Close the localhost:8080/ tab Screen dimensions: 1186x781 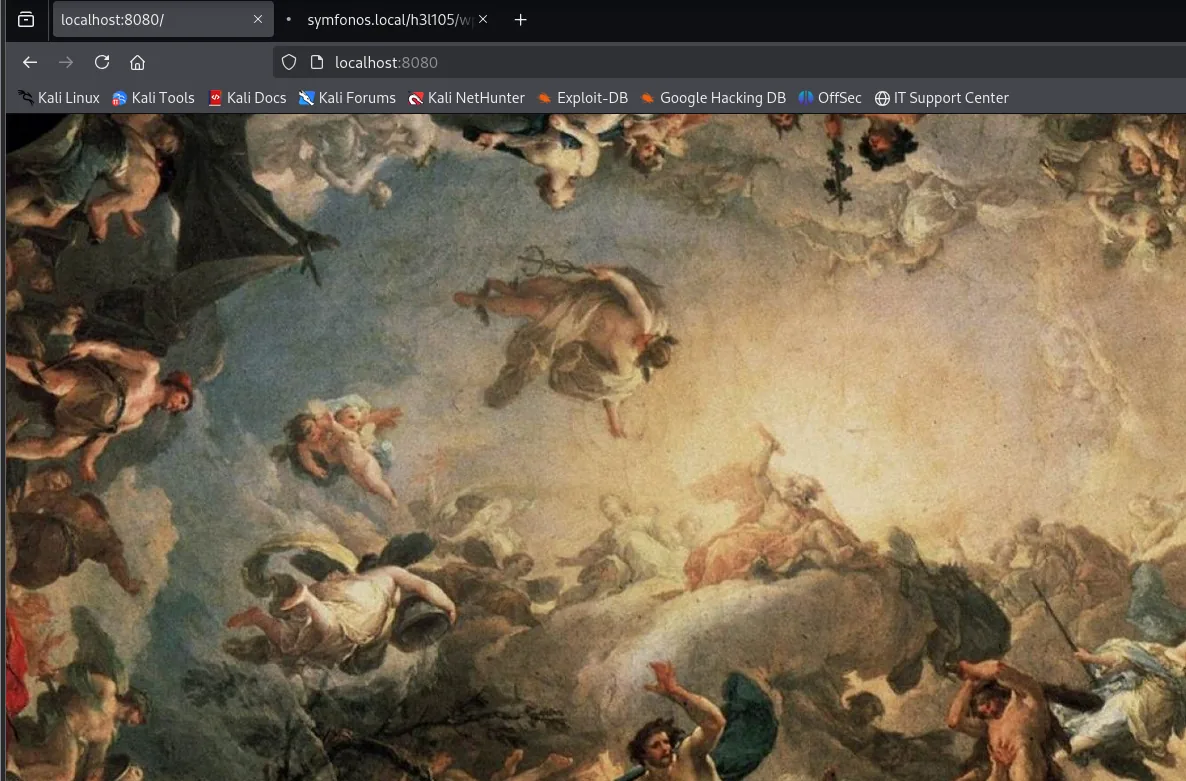point(258,20)
